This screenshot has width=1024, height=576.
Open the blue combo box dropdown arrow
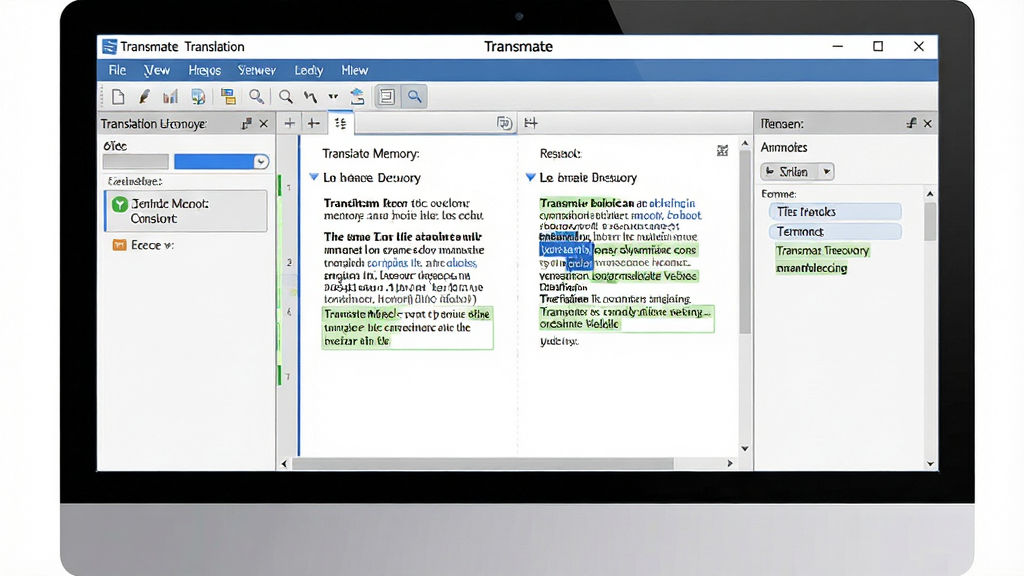coord(261,161)
